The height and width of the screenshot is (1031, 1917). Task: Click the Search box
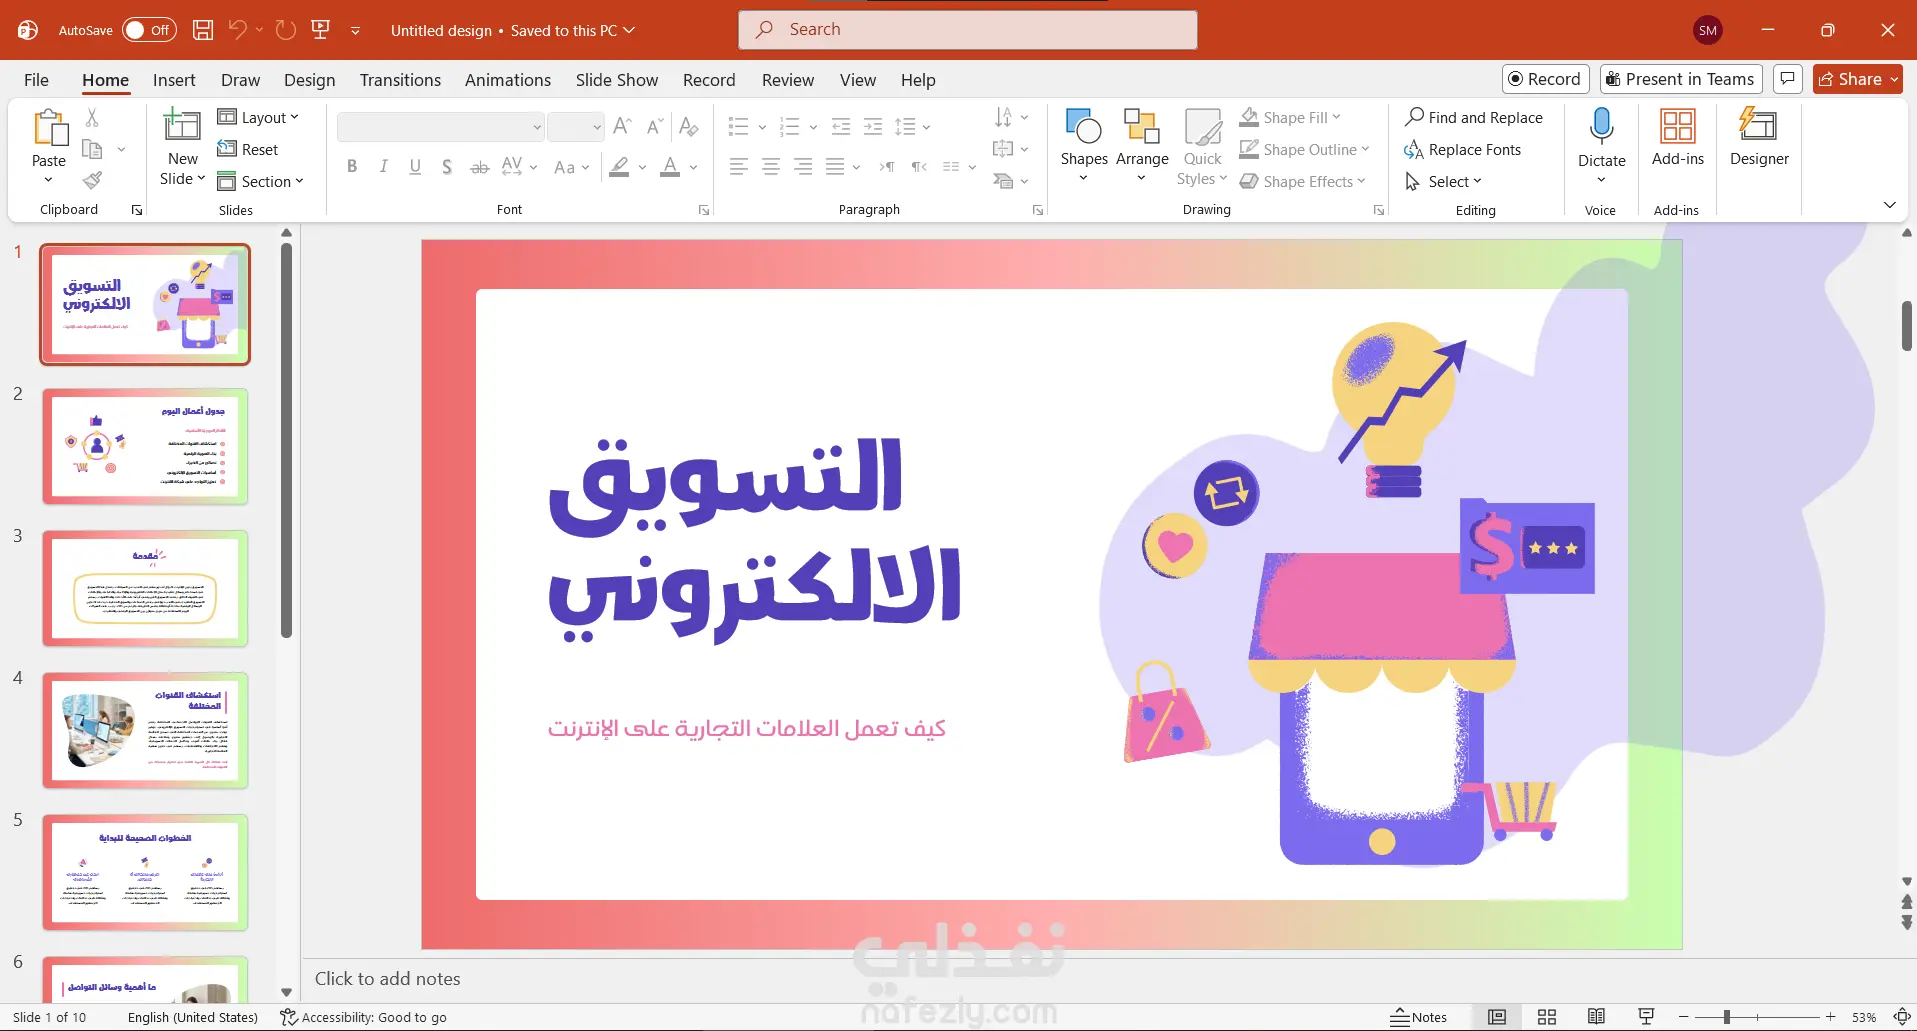pos(968,30)
